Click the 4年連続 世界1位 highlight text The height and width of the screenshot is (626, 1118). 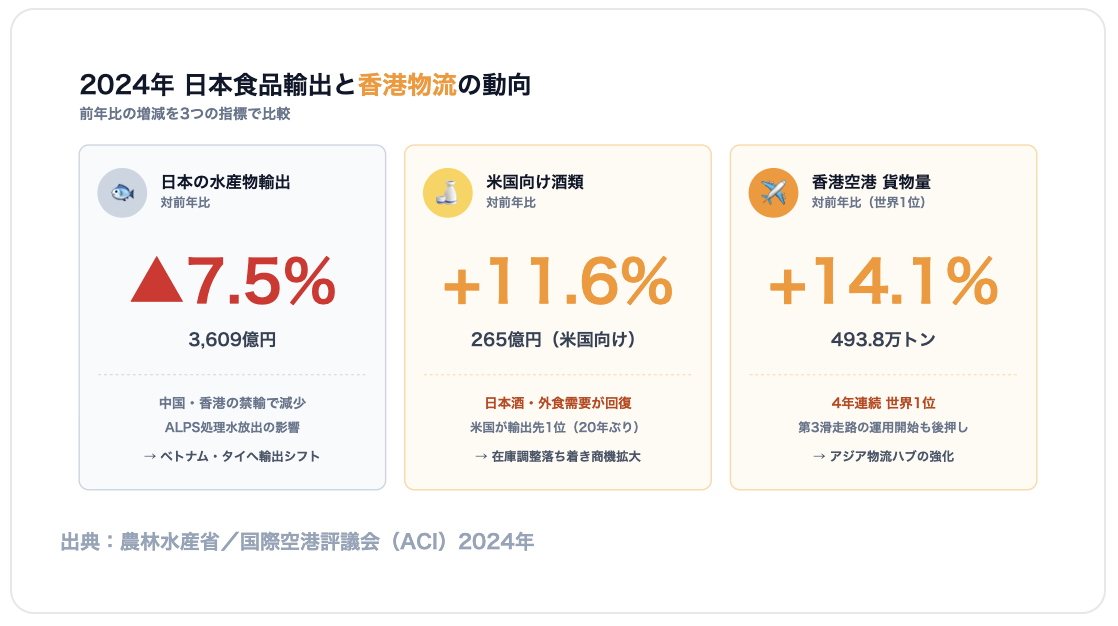click(883, 403)
